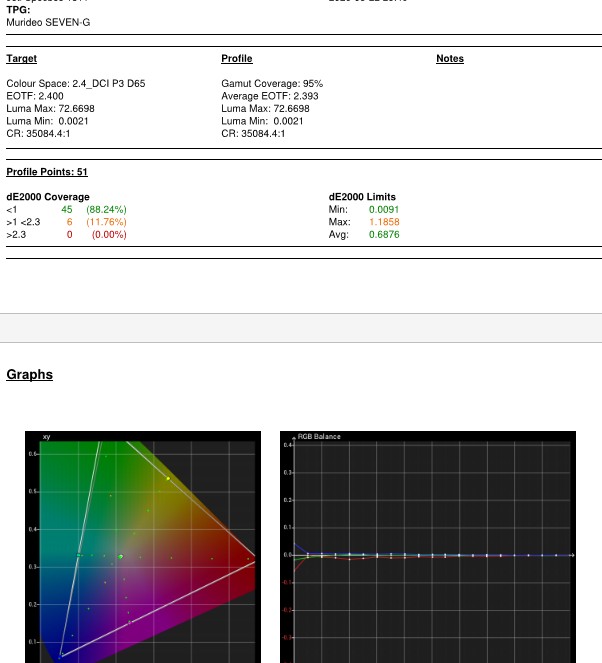This screenshot has width=602, height=663.
Task: Click the Murideo SEVEN-G text
Action: (48, 22)
